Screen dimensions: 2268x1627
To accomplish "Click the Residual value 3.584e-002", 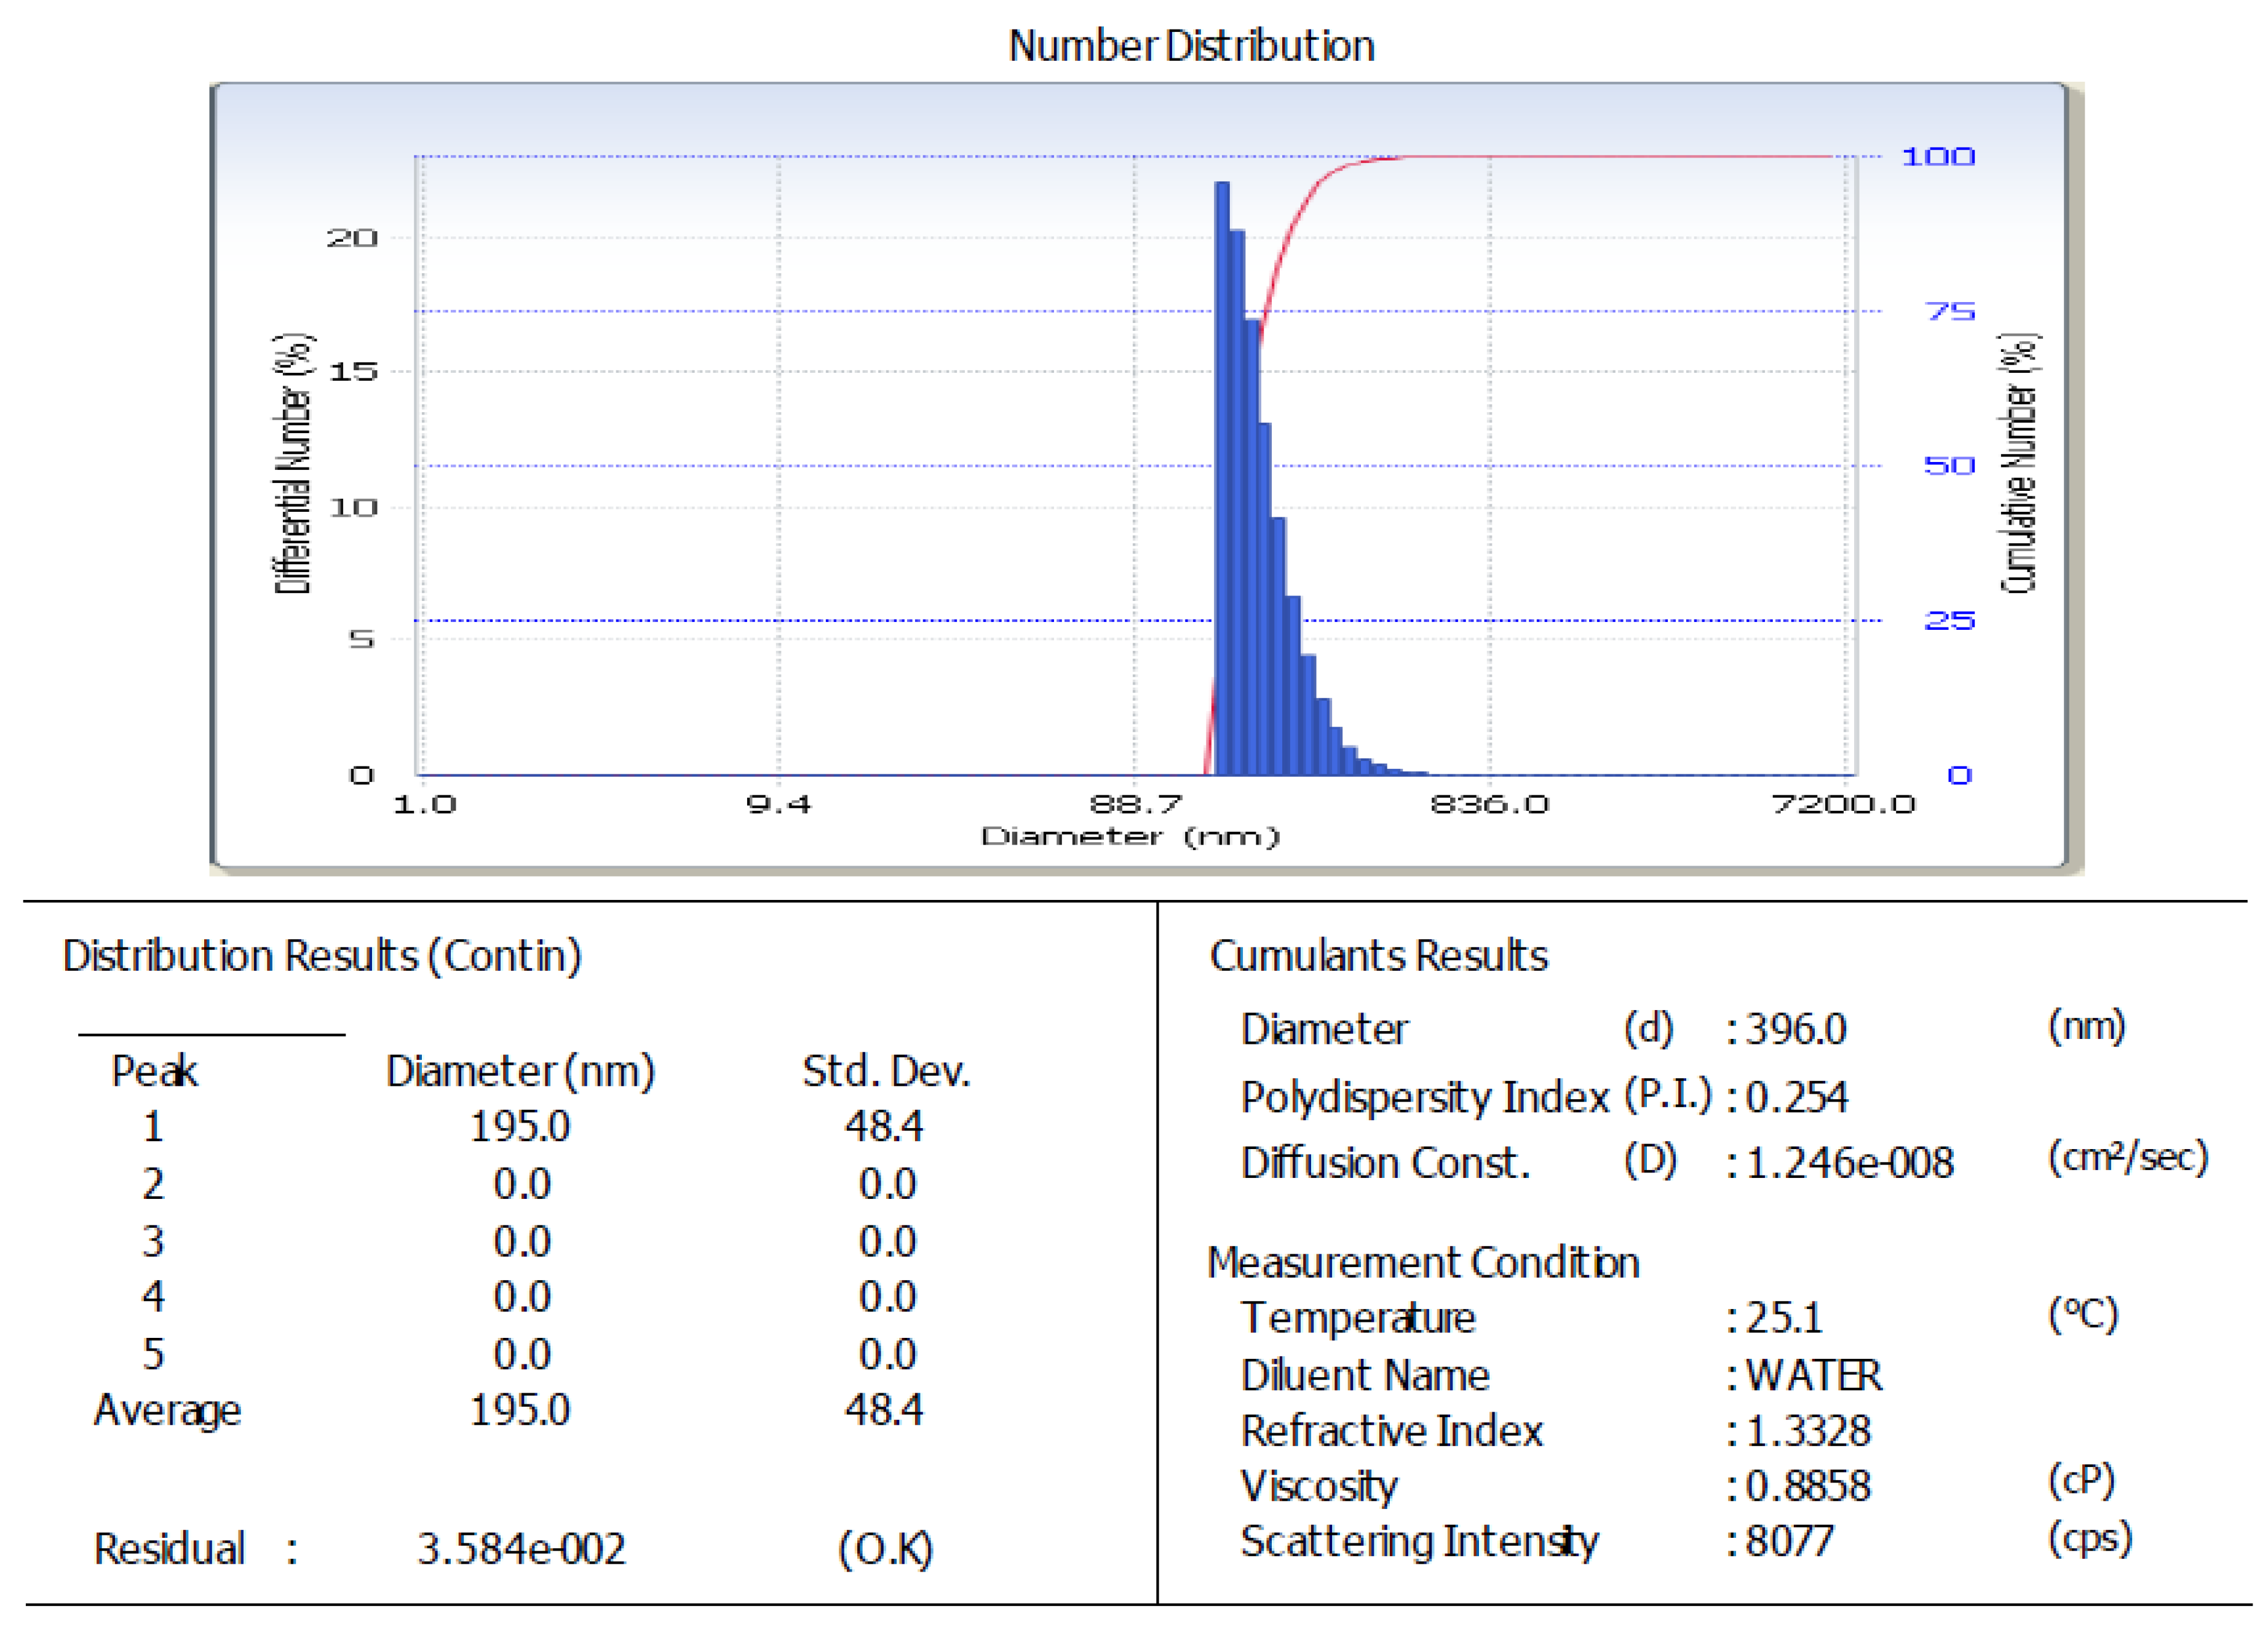I will click(521, 1549).
